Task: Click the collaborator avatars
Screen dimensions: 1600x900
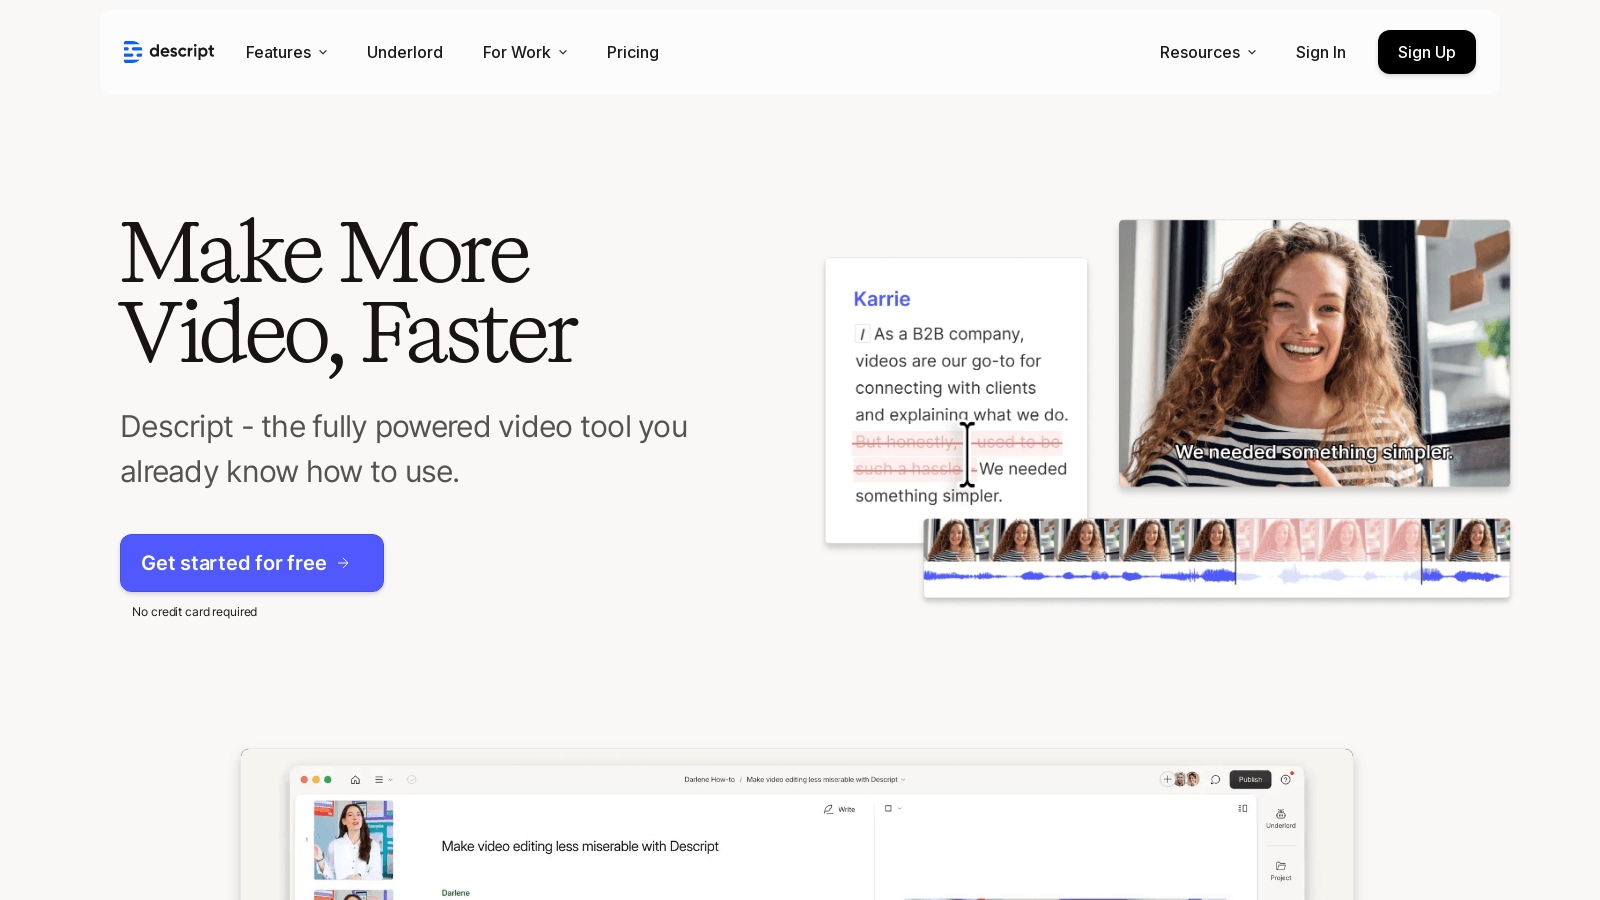Action: coord(1186,780)
